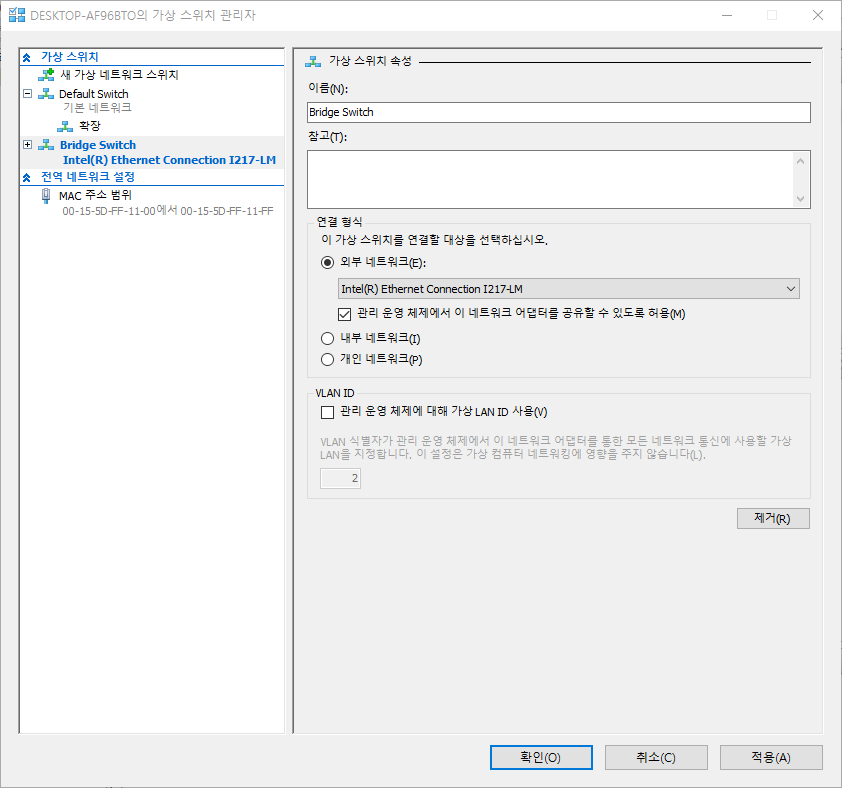Select 외부 네트워크 radio button
The width and height of the screenshot is (842, 788).
pyautogui.click(x=327, y=263)
